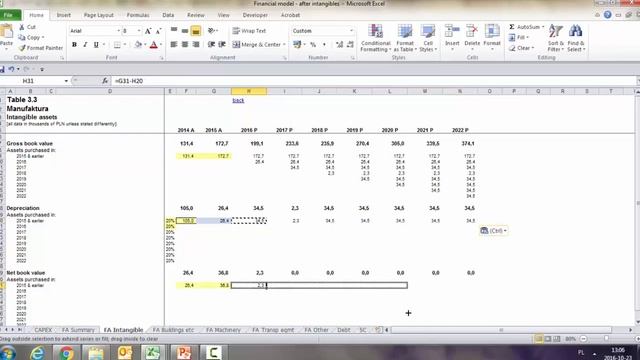Switch to the Formulas tab
The width and height of the screenshot is (640, 360).
pos(138,15)
